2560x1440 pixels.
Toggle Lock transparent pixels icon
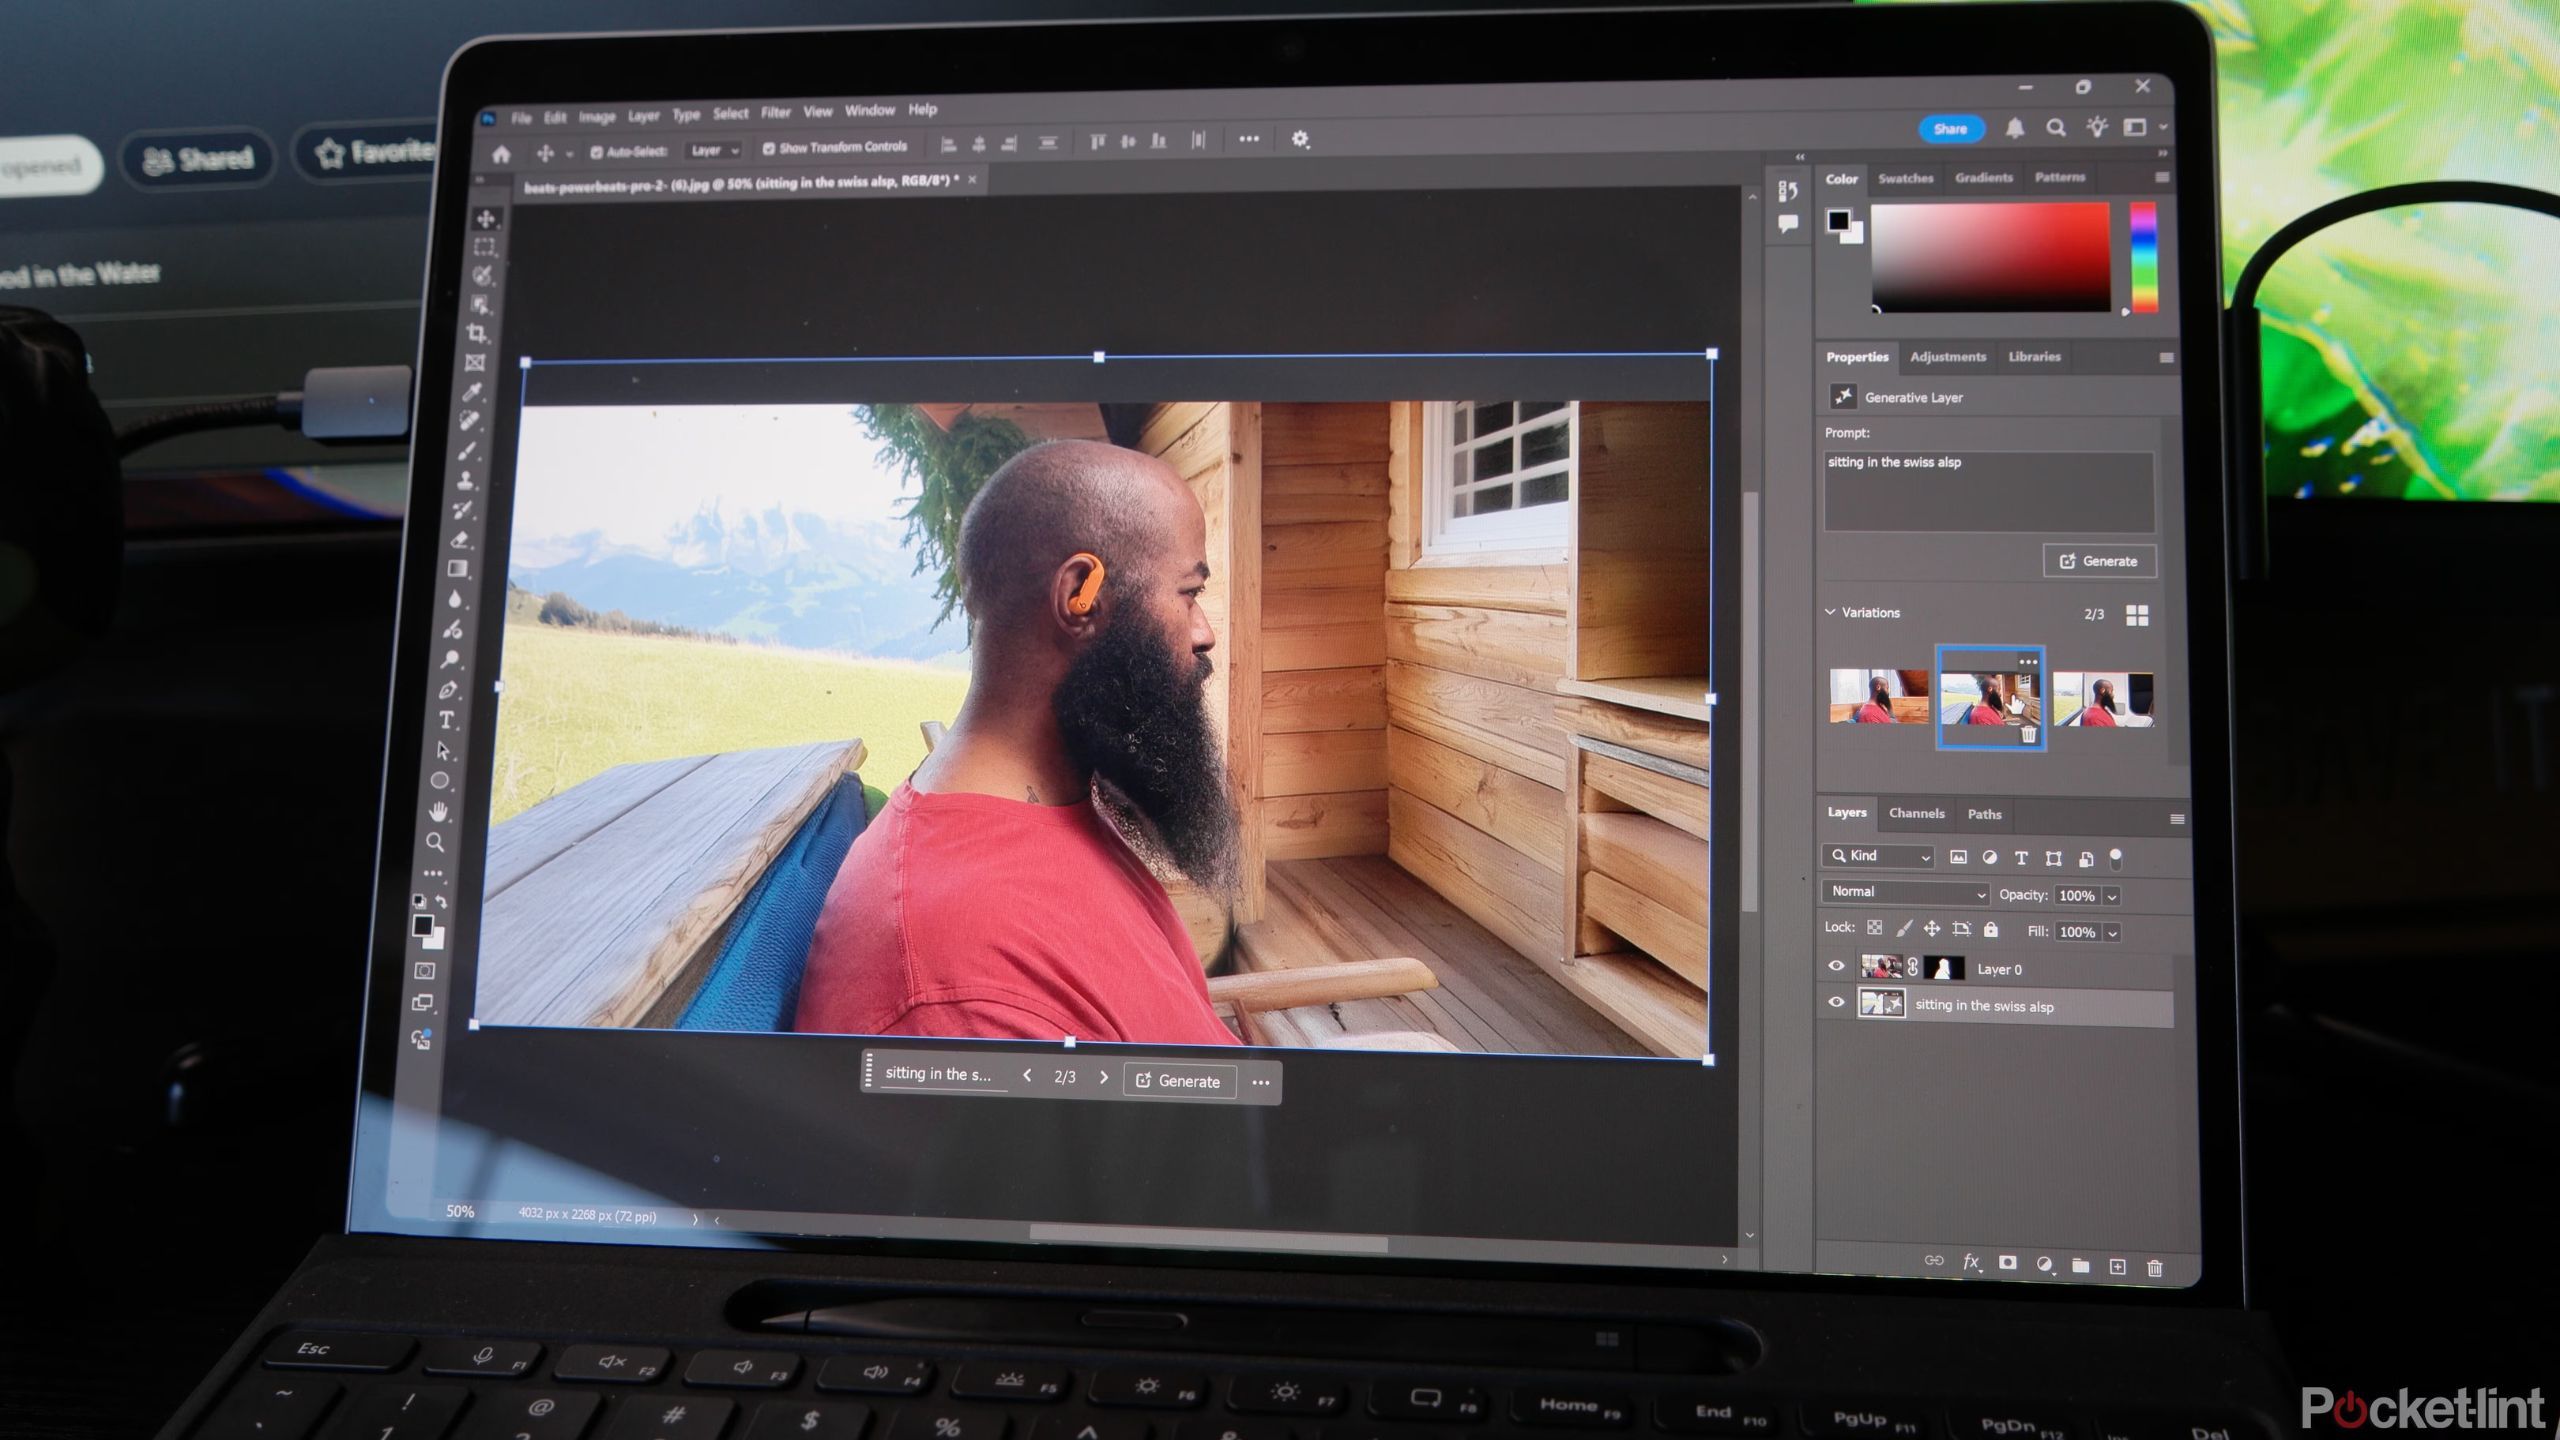[1875, 928]
